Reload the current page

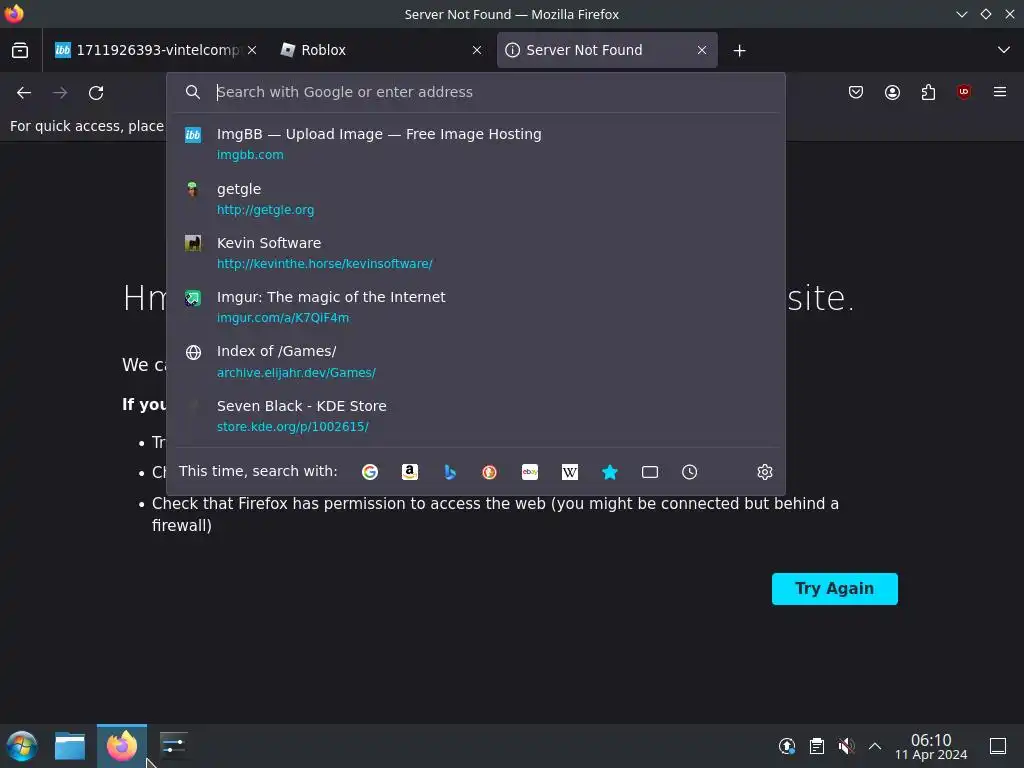[x=96, y=93]
